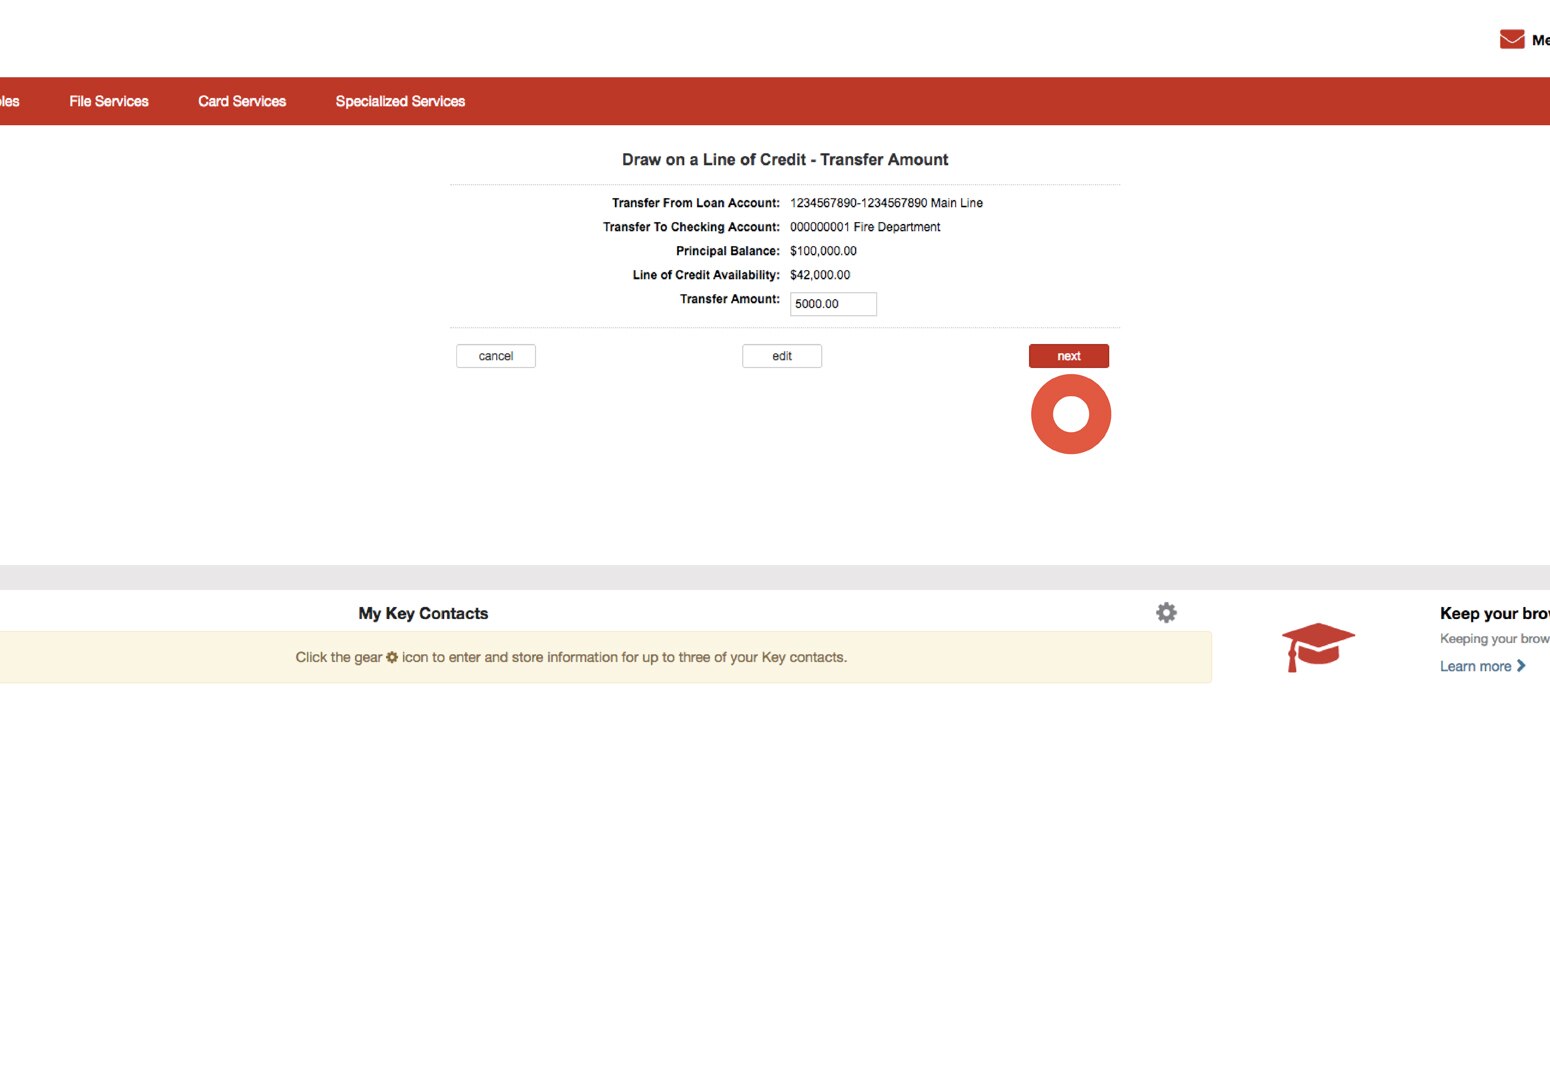Image resolution: width=1550 pixels, height=1087 pixels.
Task: Open the Specialized Services menu
Action: [x=400, y=101]
